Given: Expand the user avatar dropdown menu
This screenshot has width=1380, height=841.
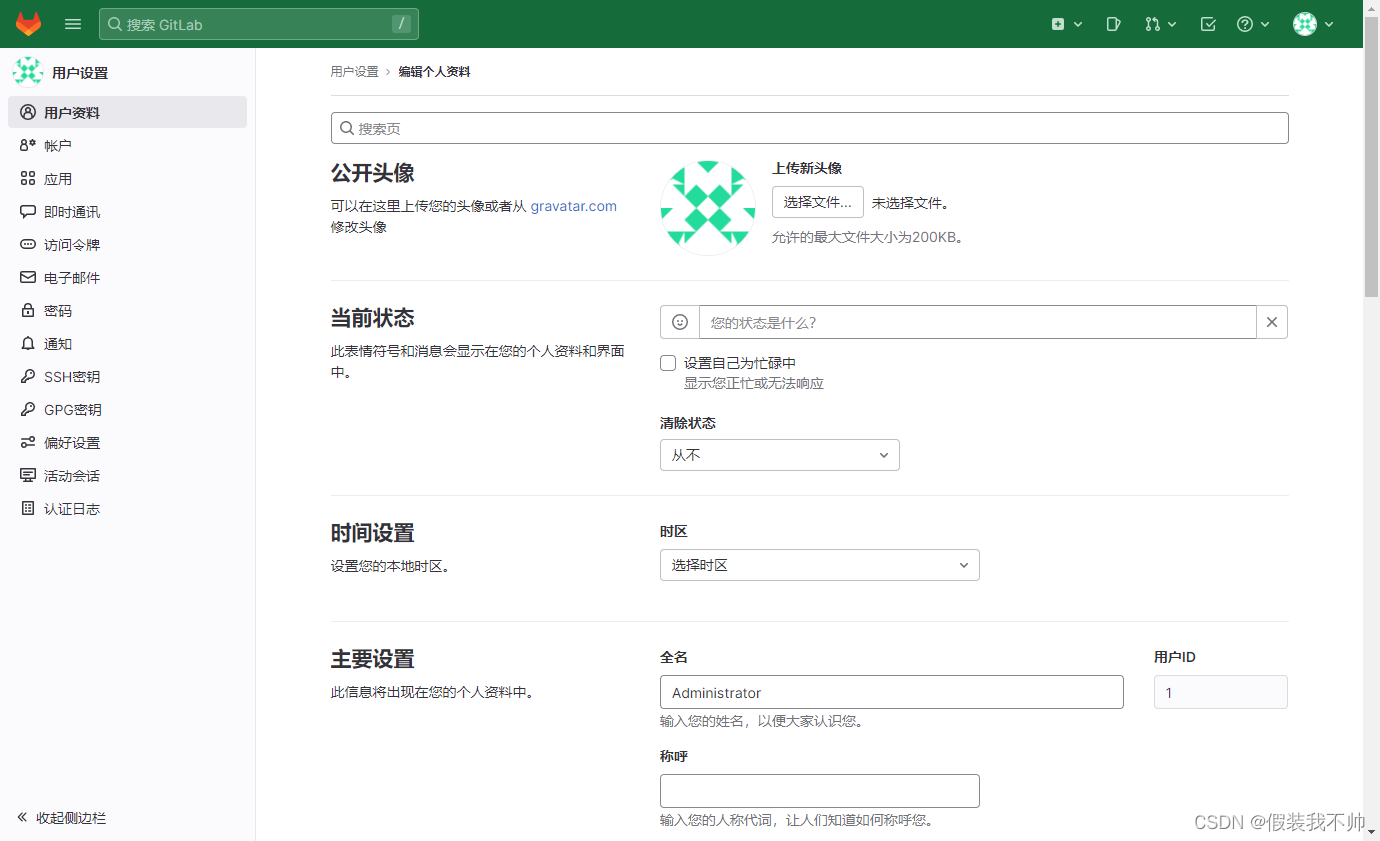Looking at the screenshot, I should (1312, 23).
